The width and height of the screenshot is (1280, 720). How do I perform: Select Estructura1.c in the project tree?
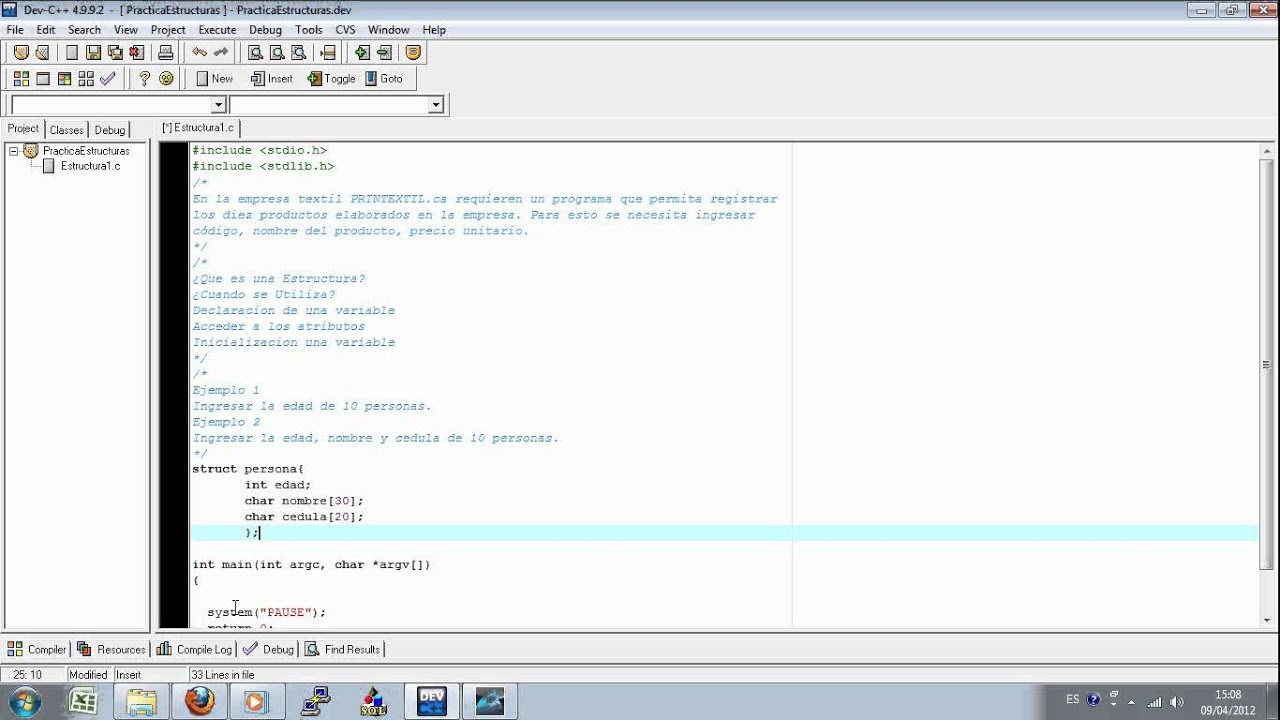[90, 166]
